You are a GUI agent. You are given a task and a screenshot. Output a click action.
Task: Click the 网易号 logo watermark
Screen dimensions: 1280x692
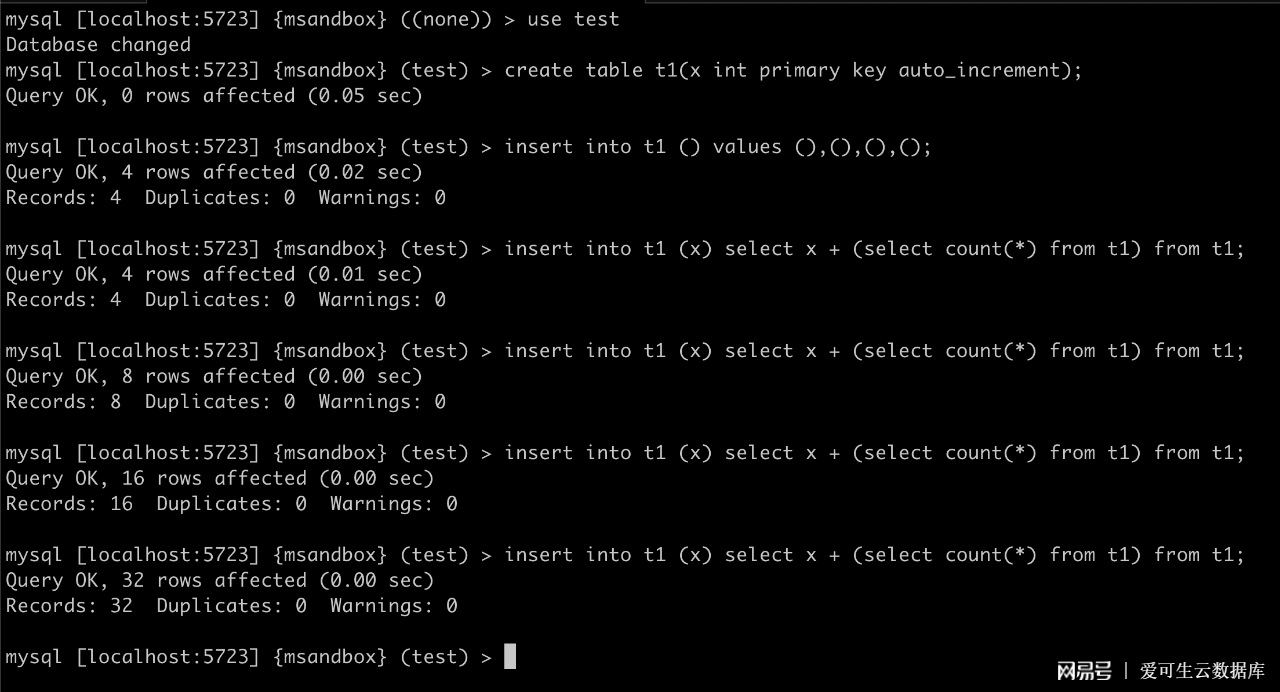point(1084,671)
